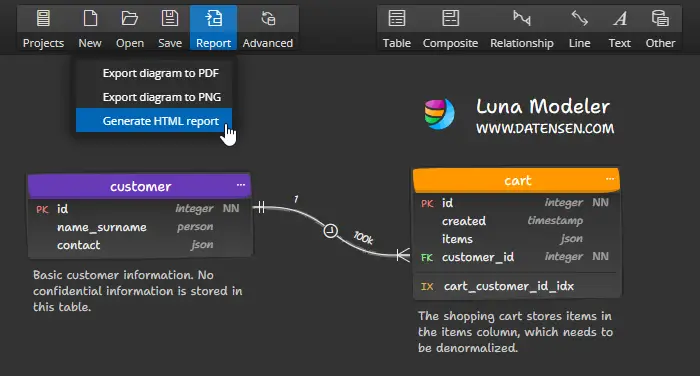Collapse the Report dropdown menu
700x376 pixels.
point(213,28)
